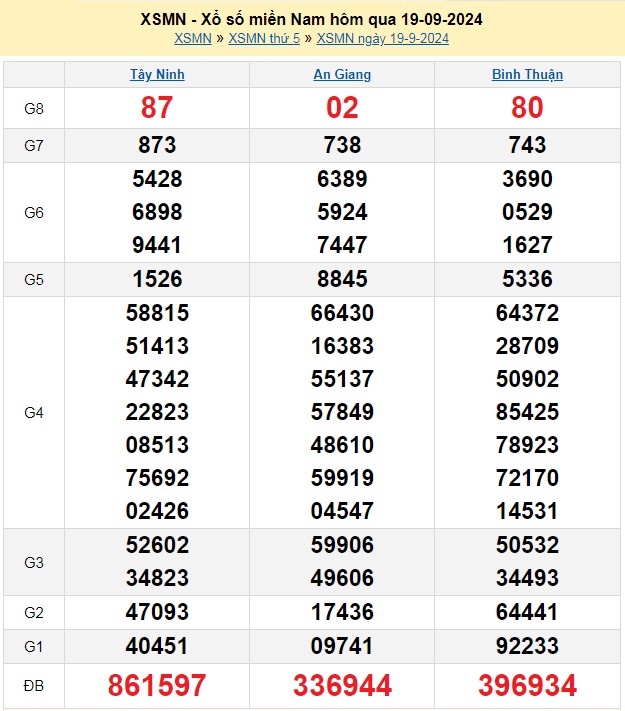The image size is (625, 711).
Task: Open the XSMN thứ 5 link
Action: pos(264,39)
